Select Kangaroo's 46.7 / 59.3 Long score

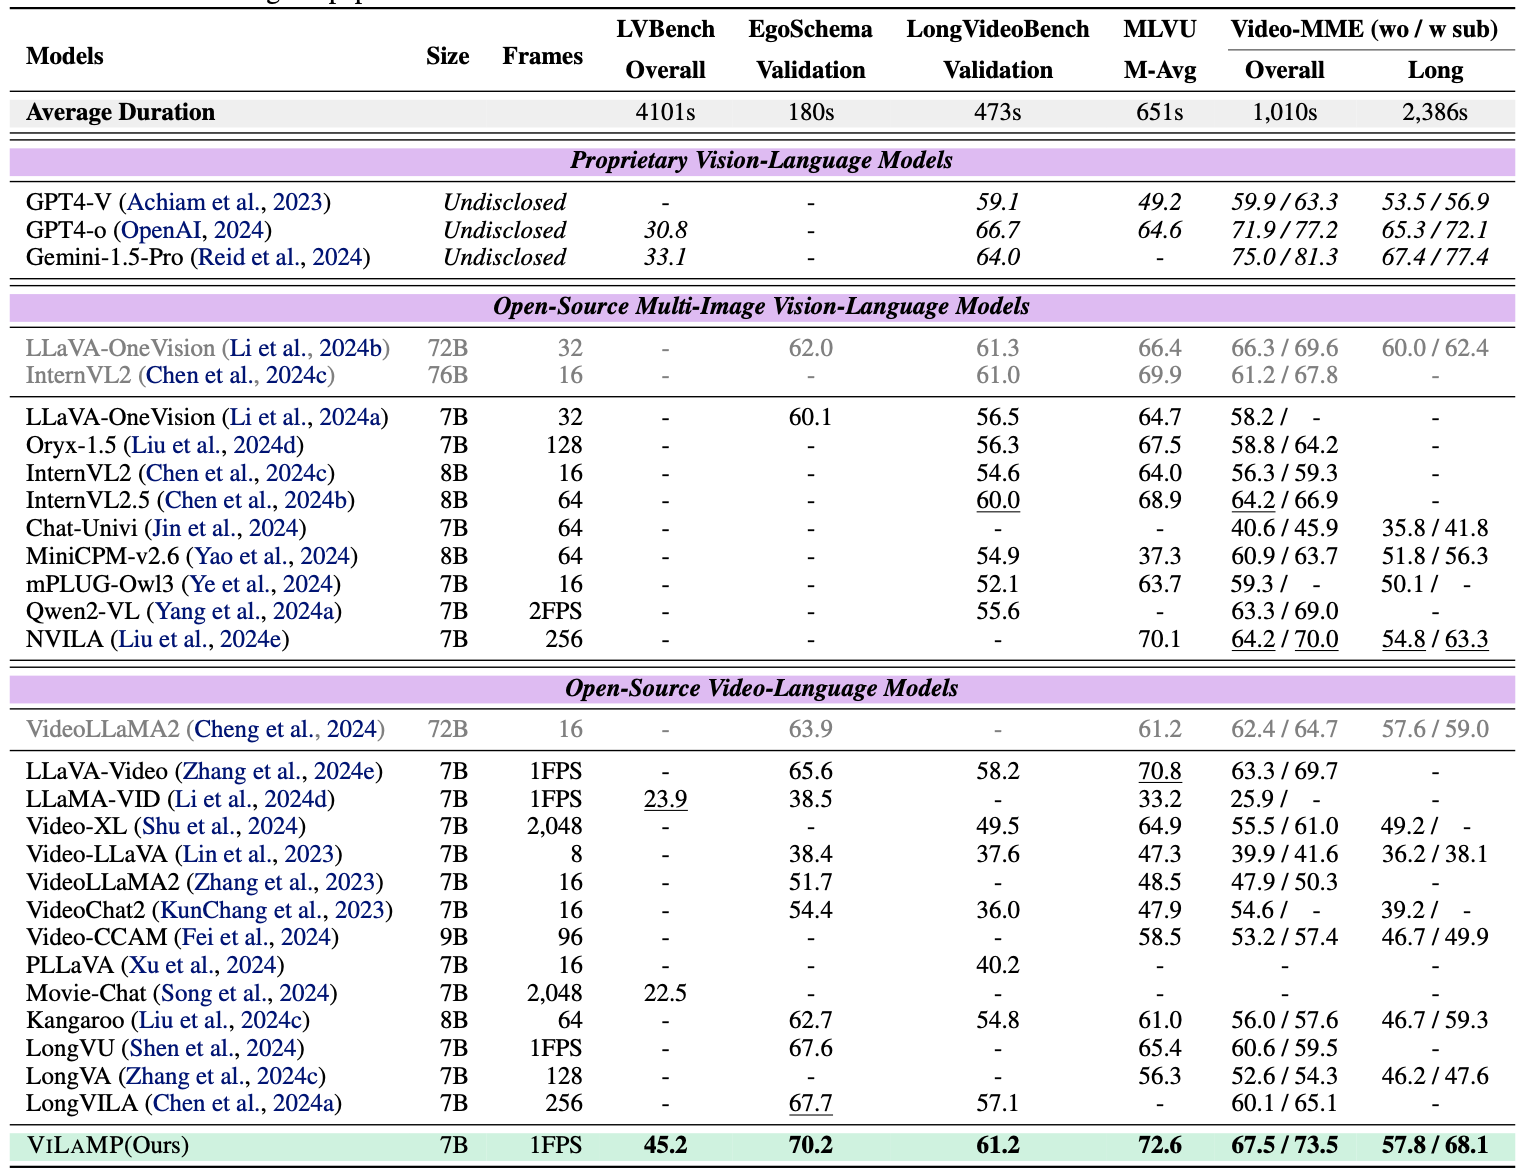[x=1435, y=1020]
